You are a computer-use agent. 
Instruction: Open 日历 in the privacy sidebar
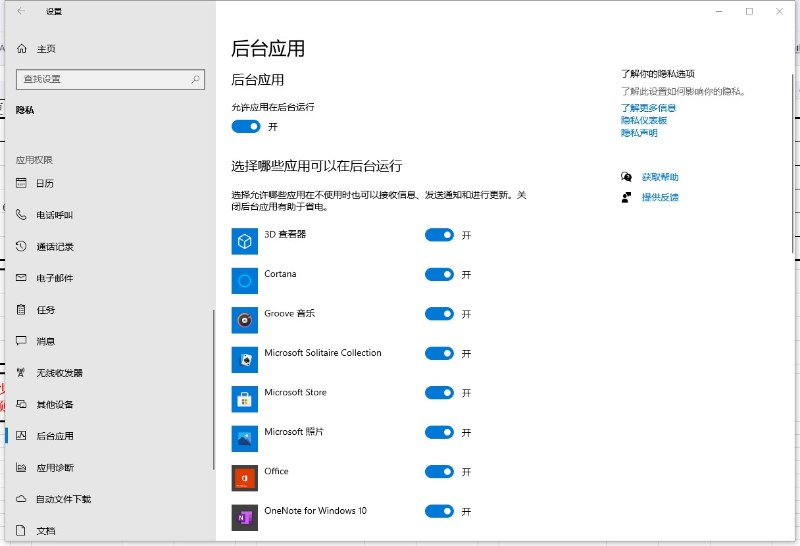pyautogui.click(x=45, y=183)
